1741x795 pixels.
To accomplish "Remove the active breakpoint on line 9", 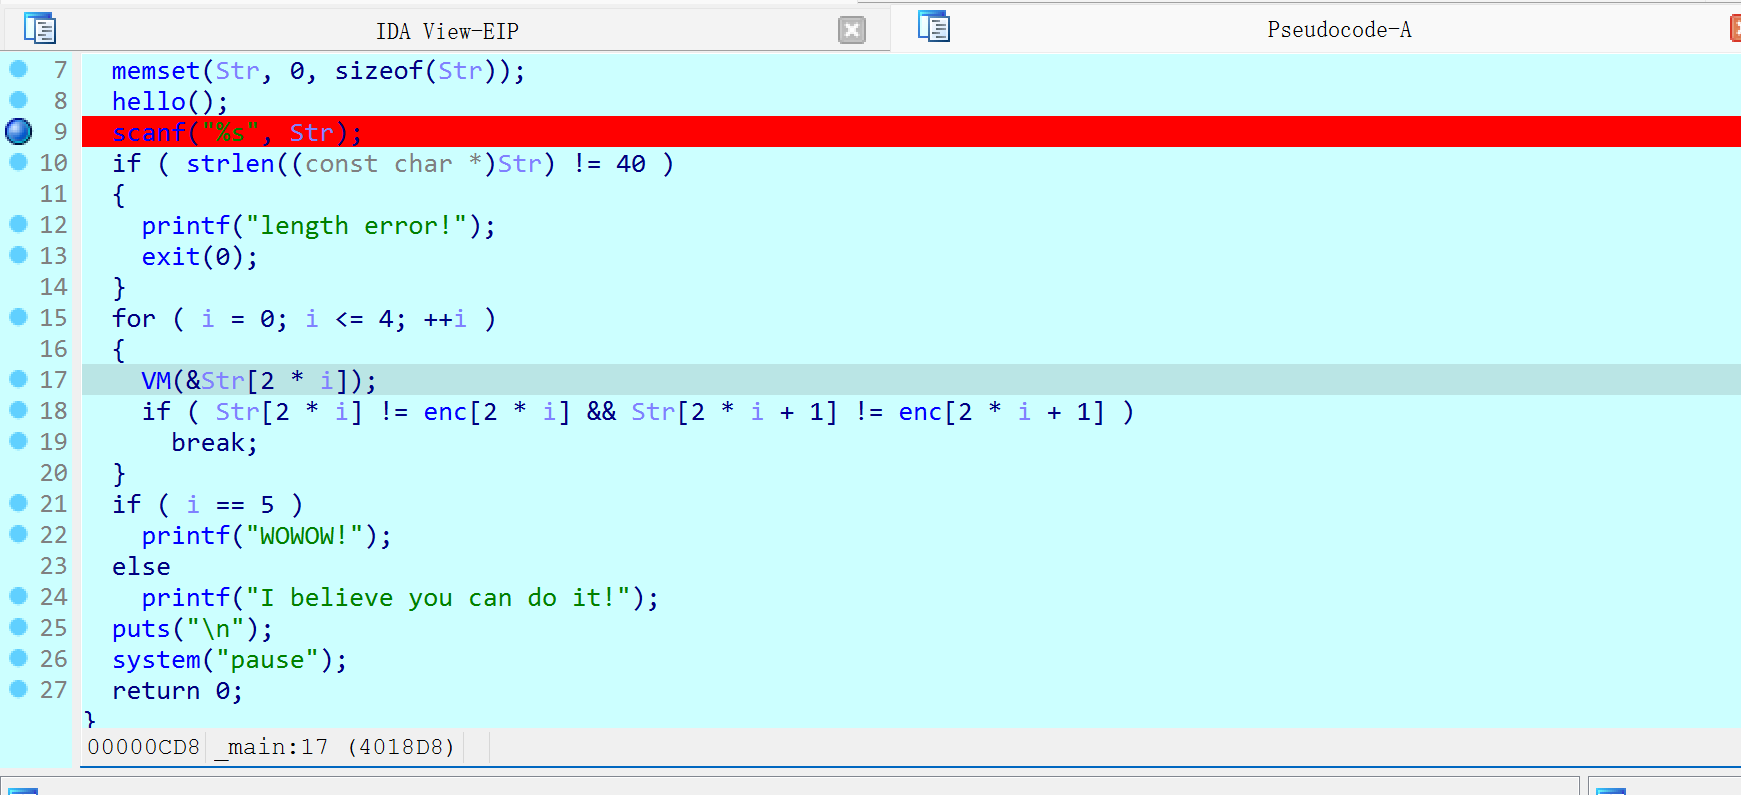I will coord(19,131).
